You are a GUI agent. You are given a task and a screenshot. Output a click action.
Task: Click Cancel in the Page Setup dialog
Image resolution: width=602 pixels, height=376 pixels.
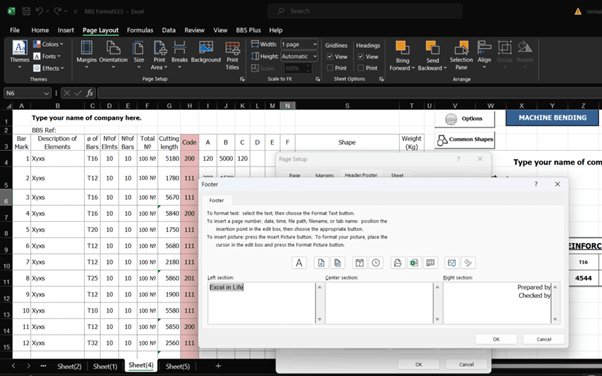pos(466,364)
